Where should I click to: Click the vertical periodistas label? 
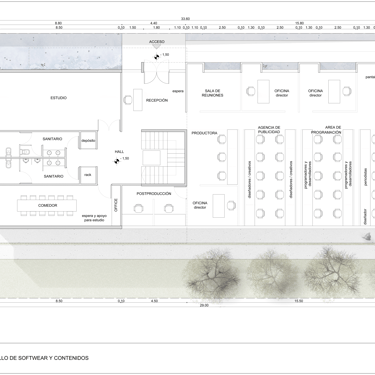point(366,177)
